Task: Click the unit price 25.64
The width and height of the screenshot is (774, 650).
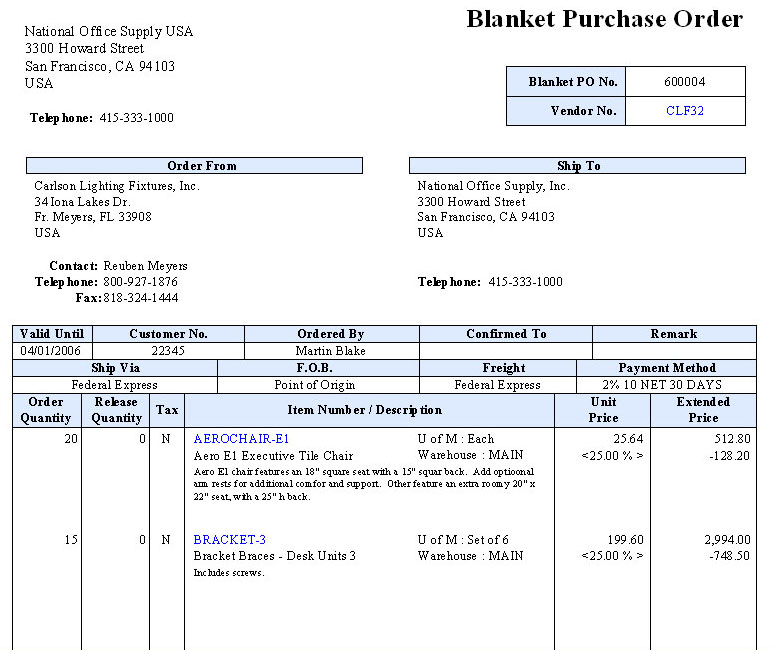Action: click(x=629, y=439)
